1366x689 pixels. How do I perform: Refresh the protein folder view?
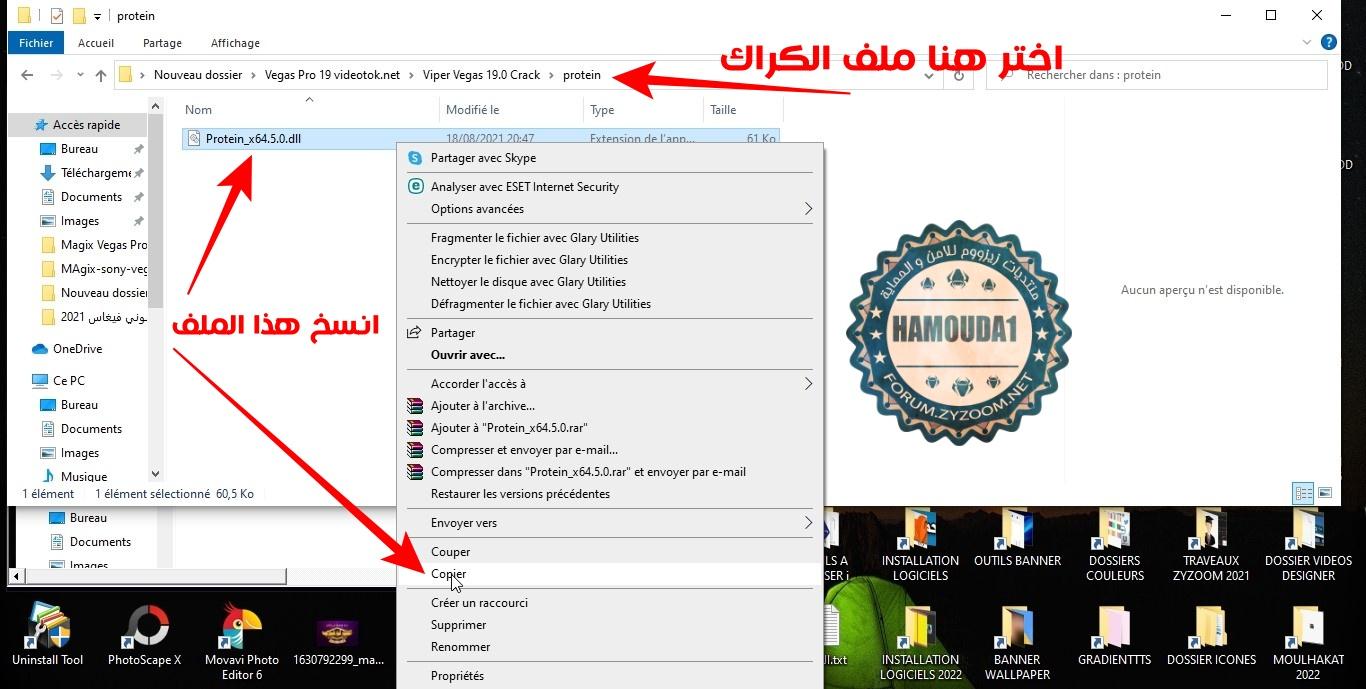point(959,75)
